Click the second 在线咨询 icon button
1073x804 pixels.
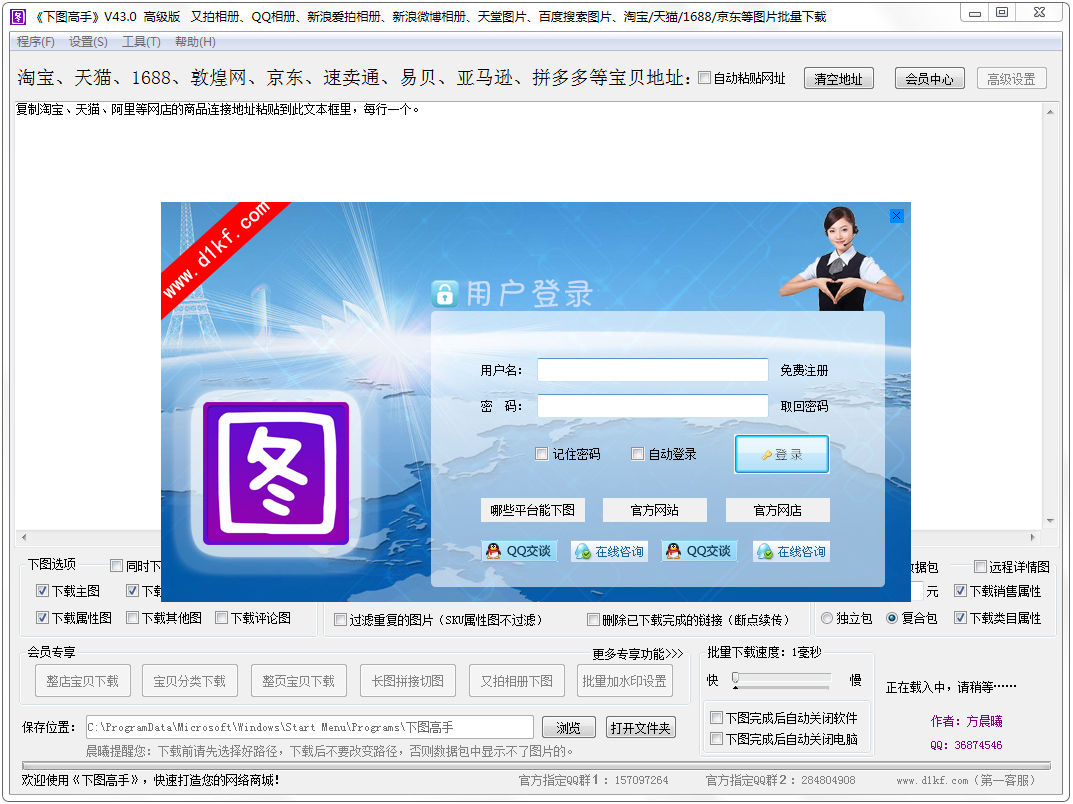[x=791, y=551]
